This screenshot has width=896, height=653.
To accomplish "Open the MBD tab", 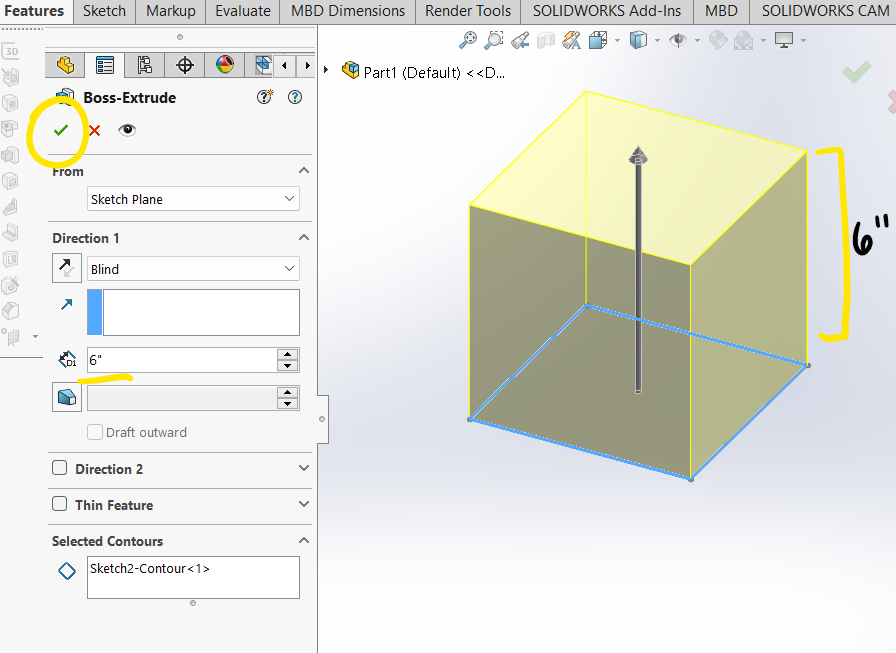I will click(x=721, y=11).
